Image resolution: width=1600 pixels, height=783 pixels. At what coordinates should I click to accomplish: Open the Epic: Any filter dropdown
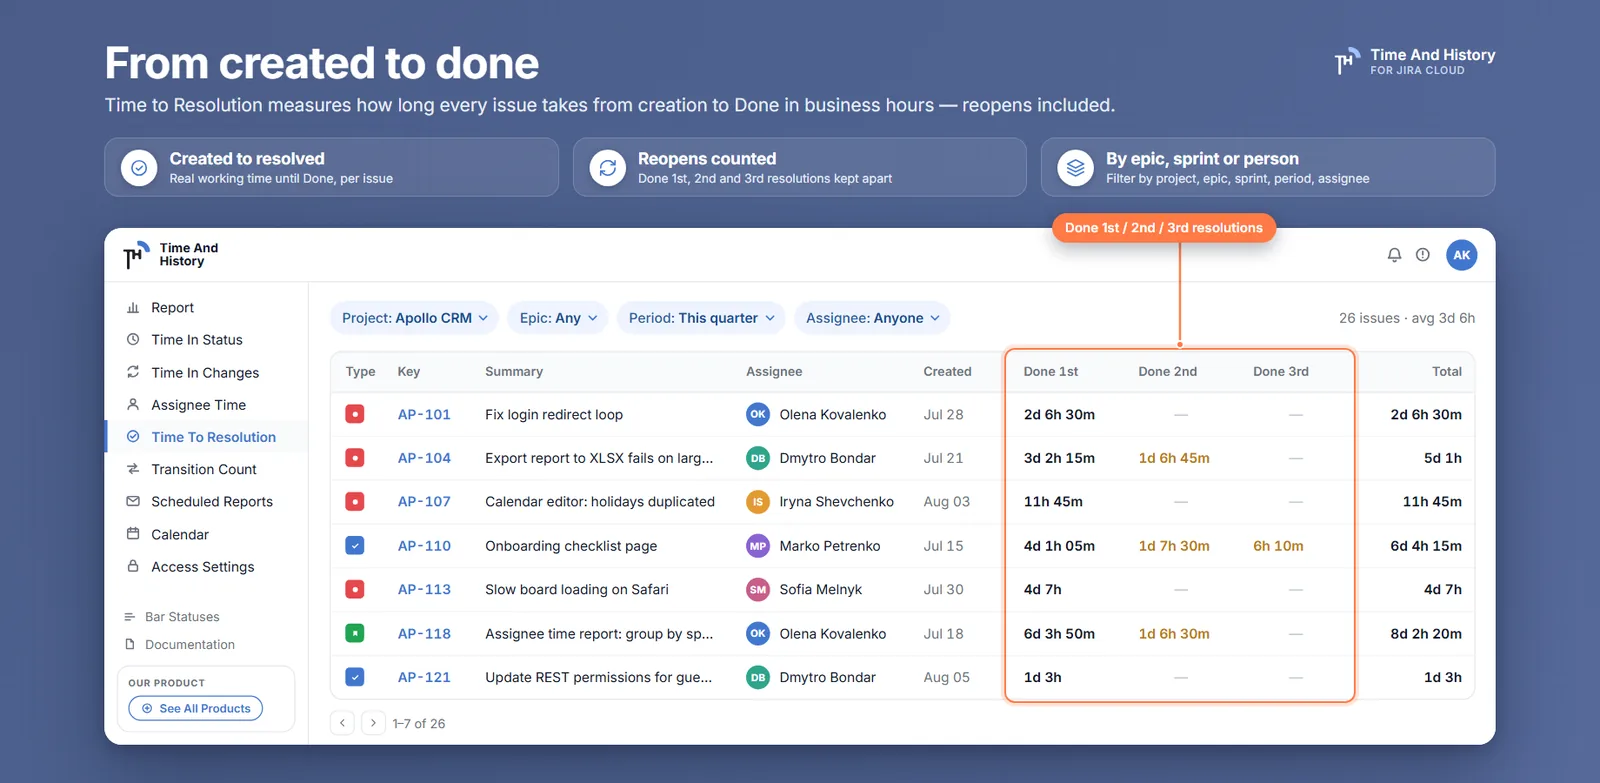point(558,318)
